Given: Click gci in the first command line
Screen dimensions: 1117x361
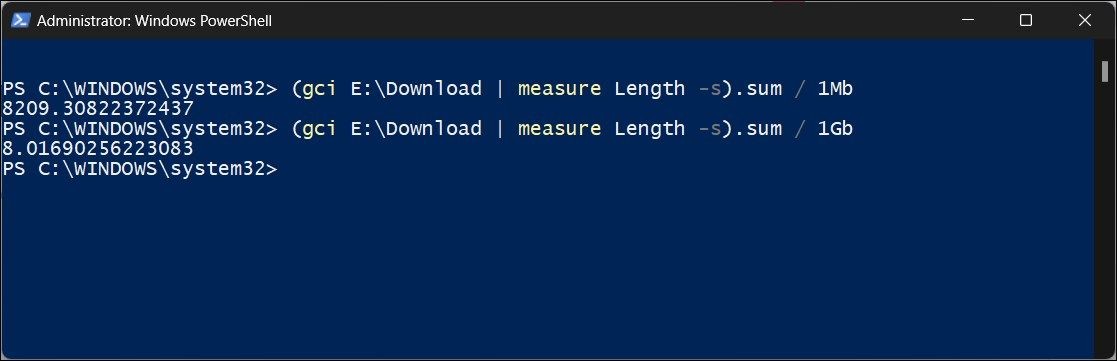Looking at the screenshot, I should [x=320, y=89].
